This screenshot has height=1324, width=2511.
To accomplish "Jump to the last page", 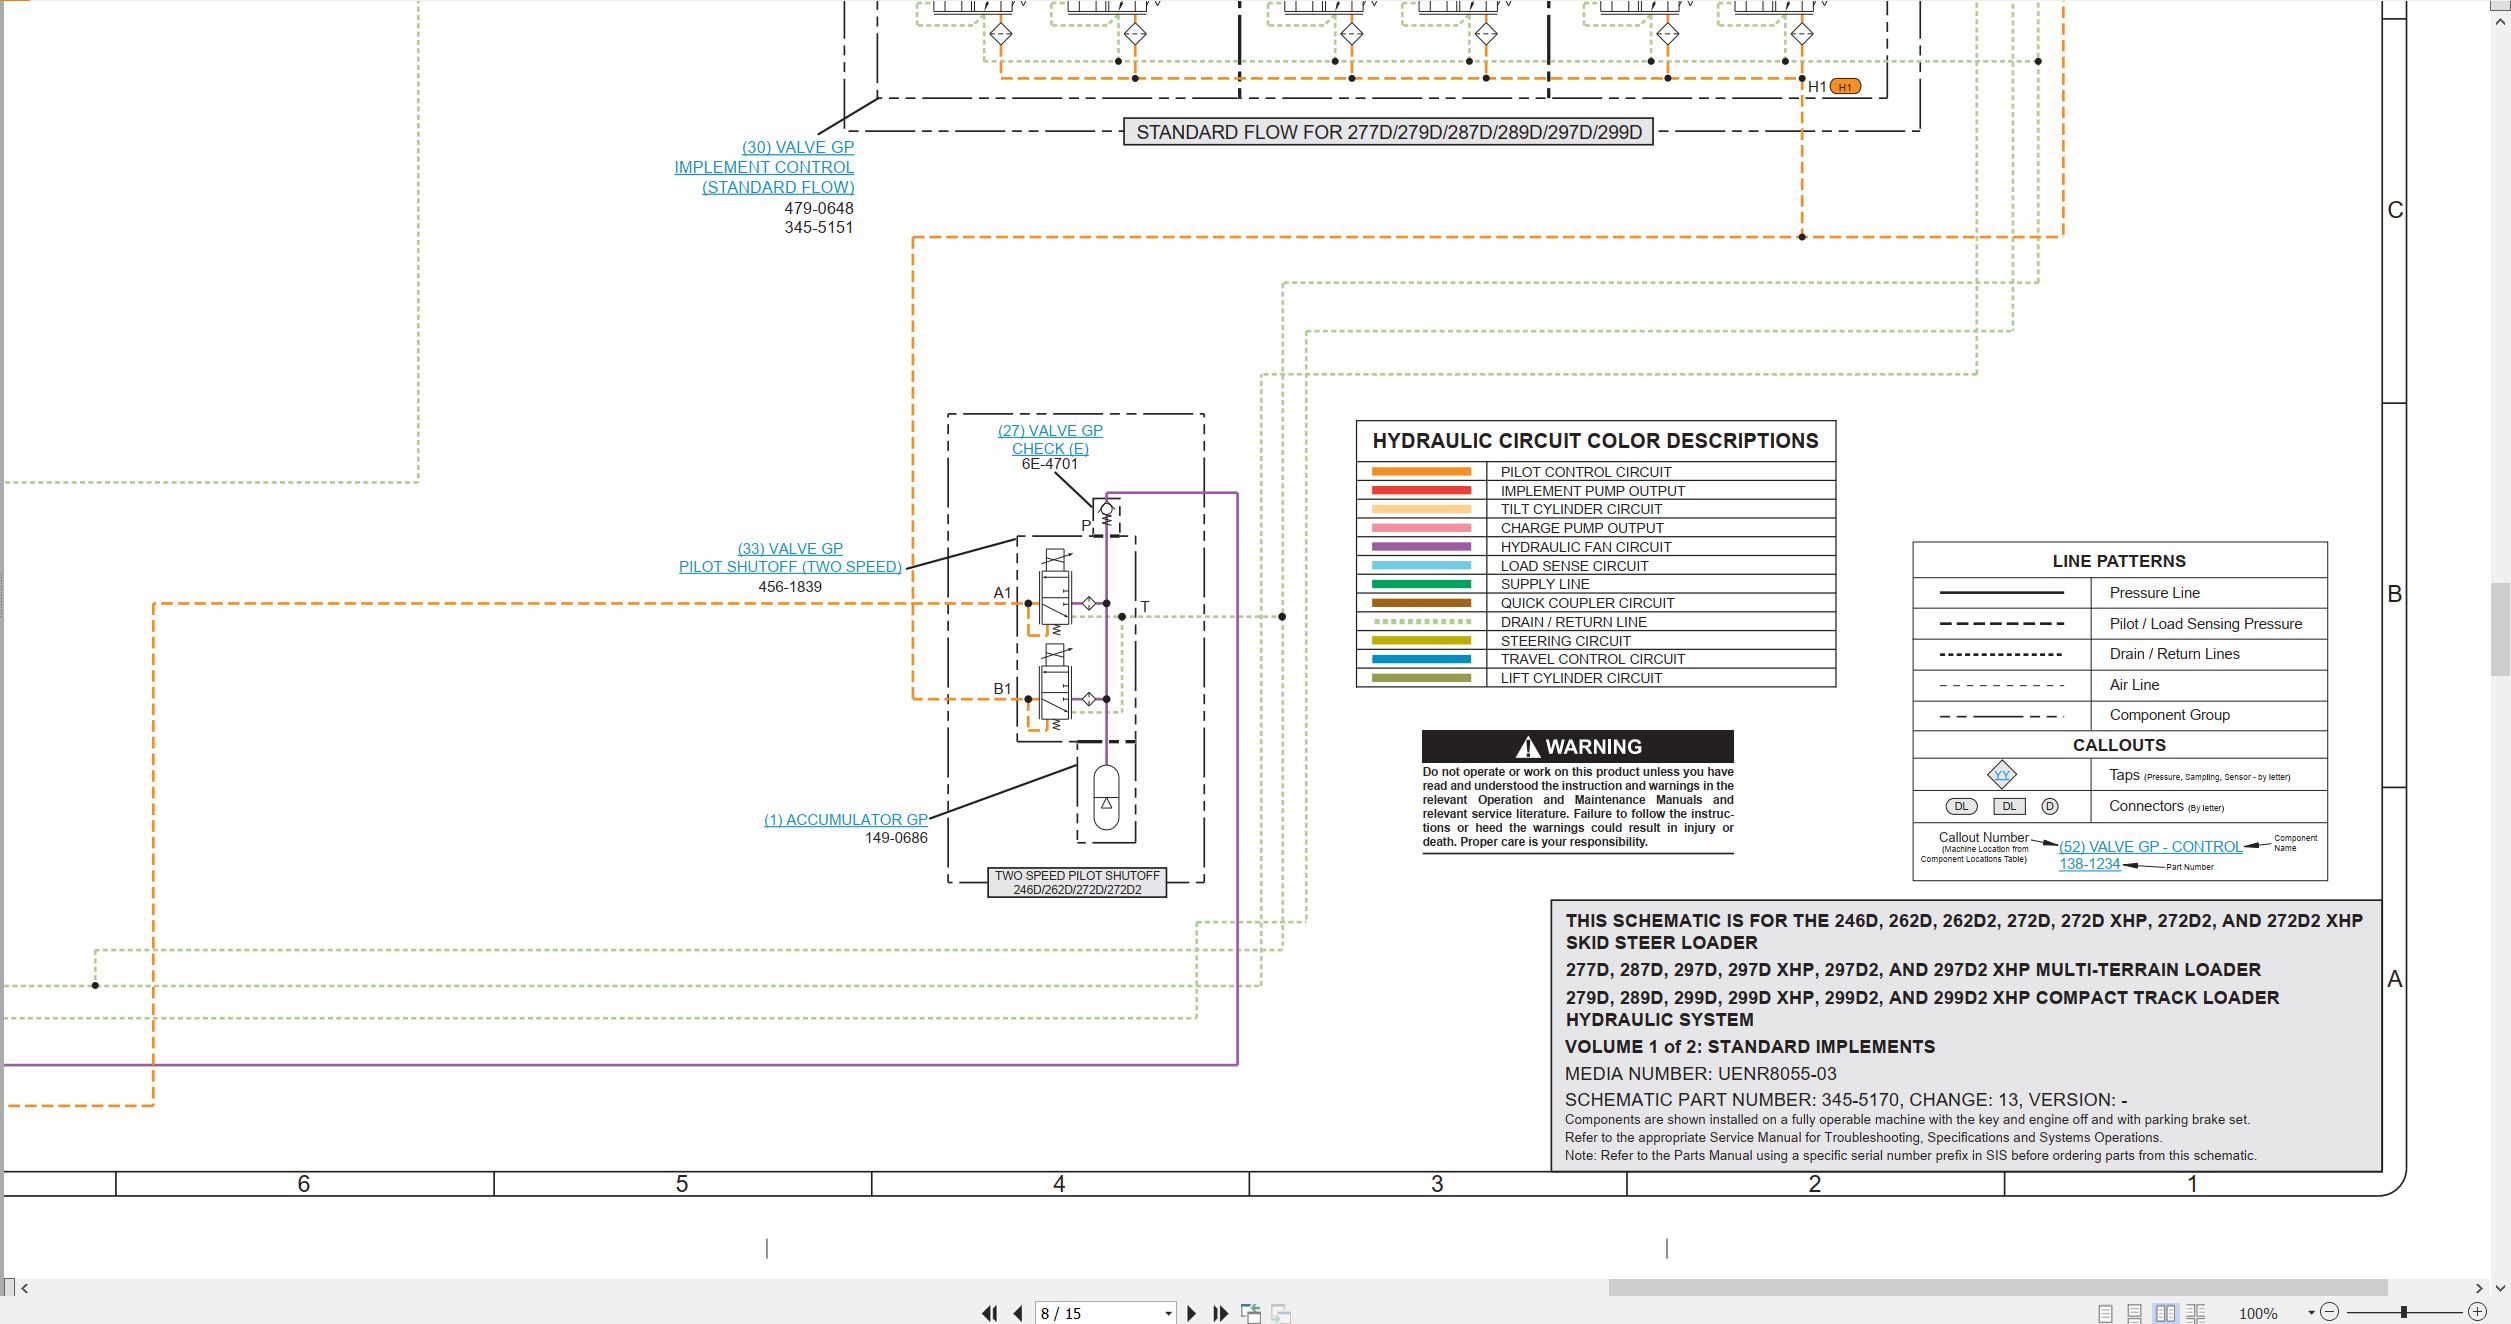I will tap(1220, 1313).
